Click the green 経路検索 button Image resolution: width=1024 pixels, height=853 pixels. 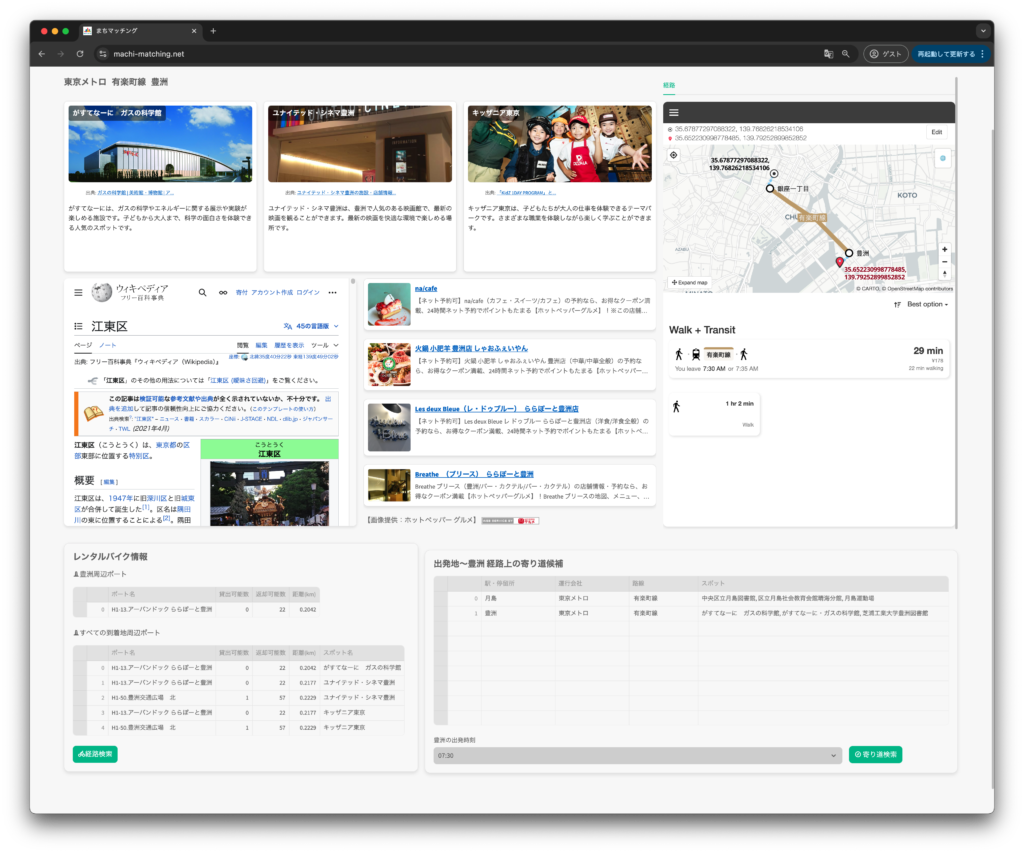(95, 754)
